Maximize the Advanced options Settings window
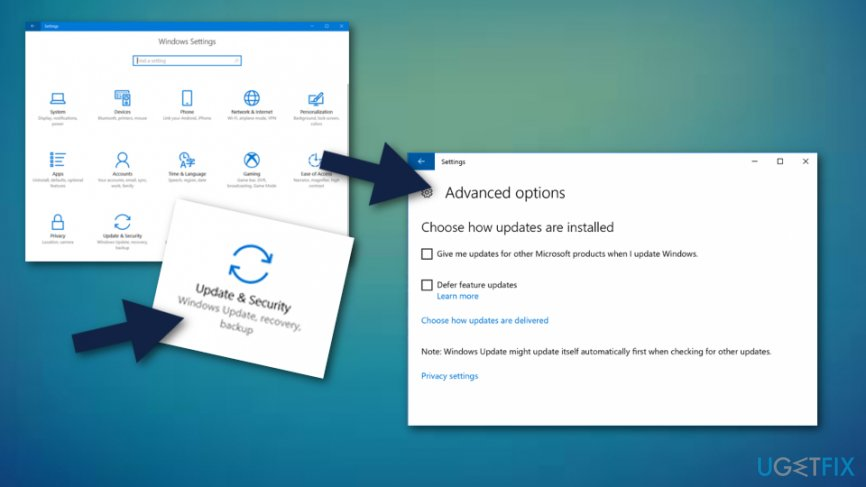This screenshot has height=487, width=866. coord(780,161)
